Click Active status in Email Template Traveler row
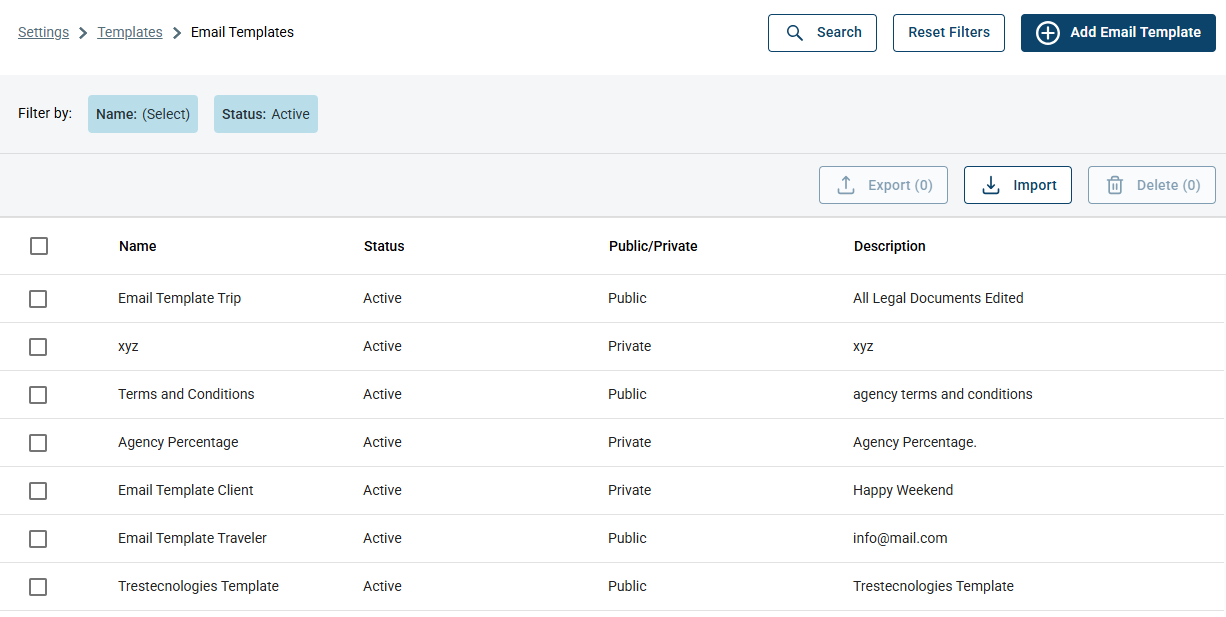The image size is (1226, 617). click(x=383, y=538)
